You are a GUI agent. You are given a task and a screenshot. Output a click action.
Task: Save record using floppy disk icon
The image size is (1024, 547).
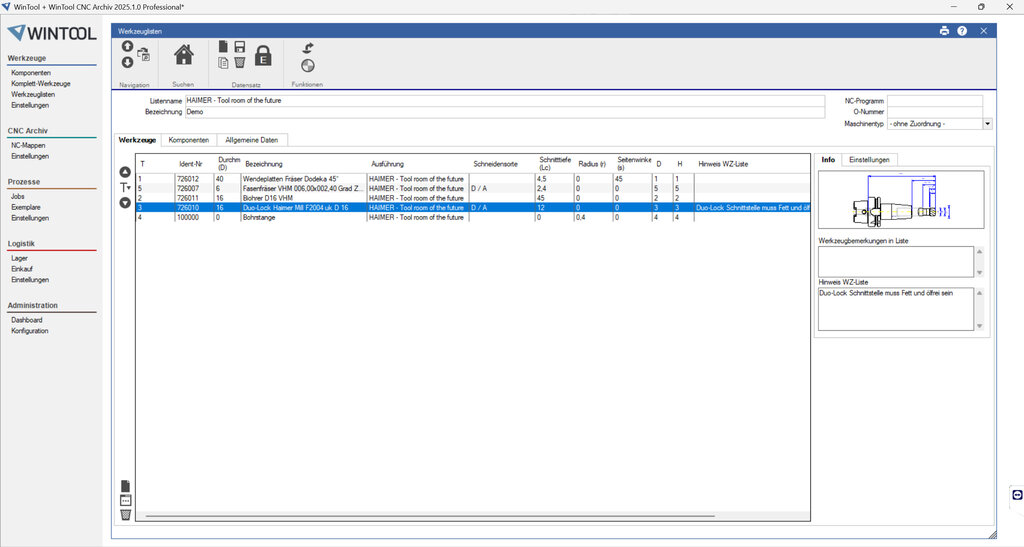(x=240, y=46)
